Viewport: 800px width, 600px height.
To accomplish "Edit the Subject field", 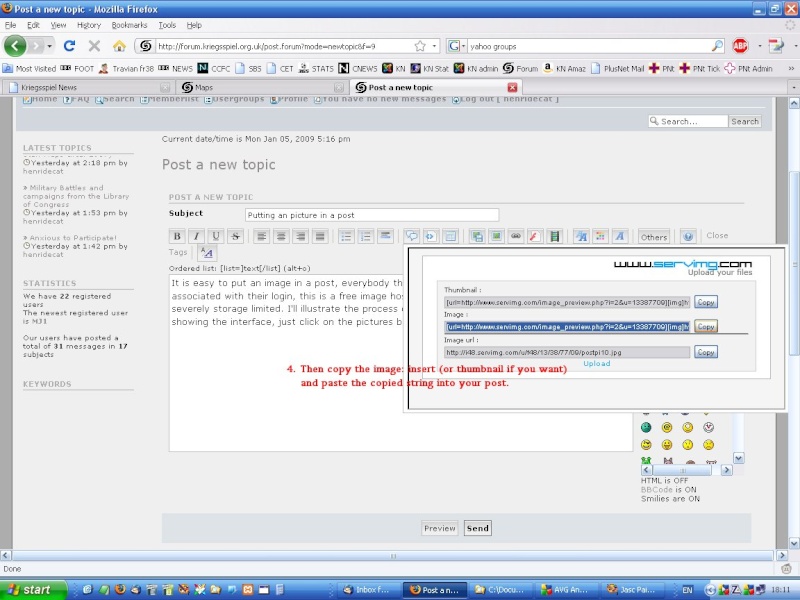I will coord(372,215).
